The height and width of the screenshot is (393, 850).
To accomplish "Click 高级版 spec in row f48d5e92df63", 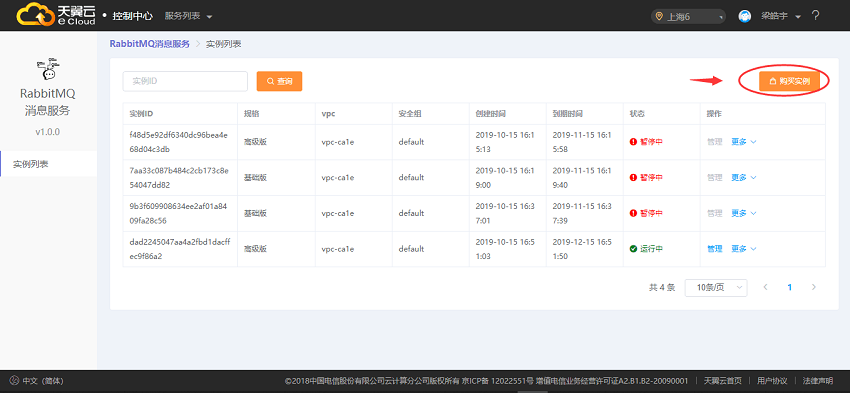I will pos(255,142).
